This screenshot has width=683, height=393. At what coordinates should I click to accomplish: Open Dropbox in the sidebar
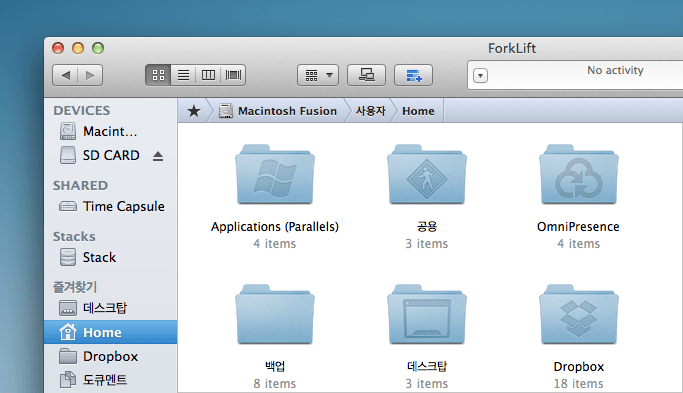click(x=111, y=356)
